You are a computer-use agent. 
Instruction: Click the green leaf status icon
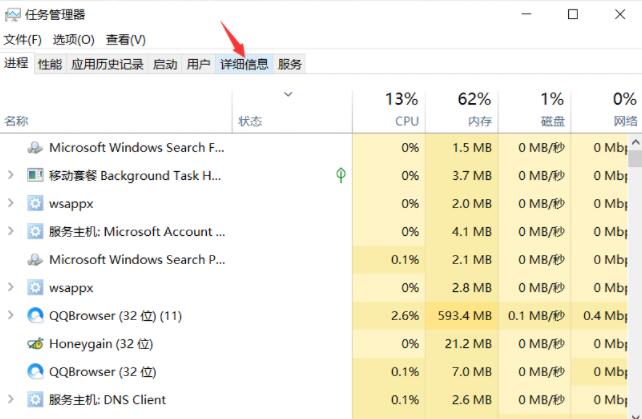(x=341, y=176)
